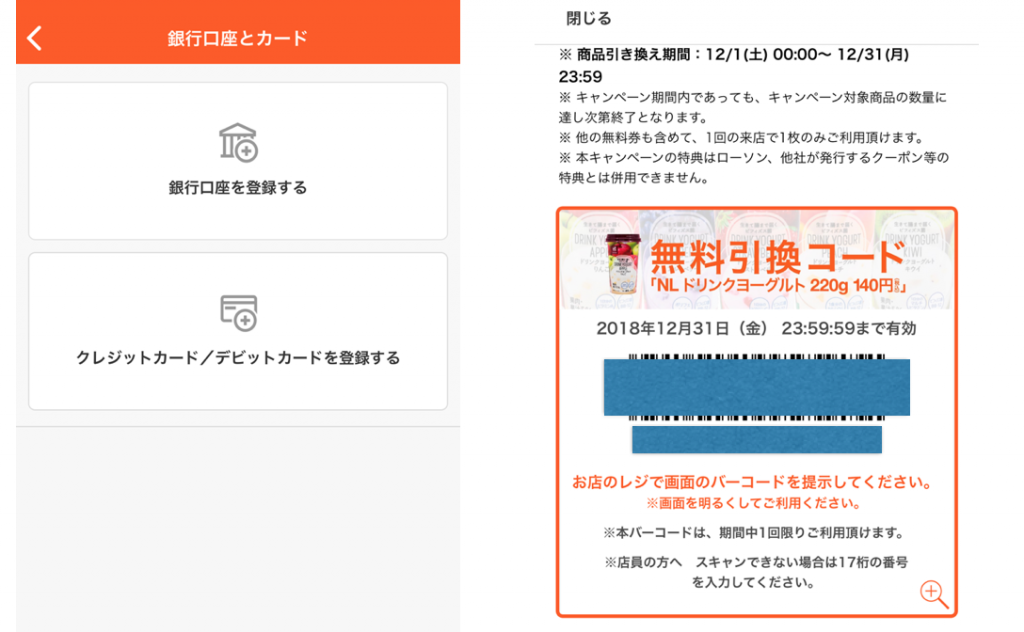Viewport: 1024px width, 632px height.
Task: Open 銀行口座を登録する option
Action: 238,161
